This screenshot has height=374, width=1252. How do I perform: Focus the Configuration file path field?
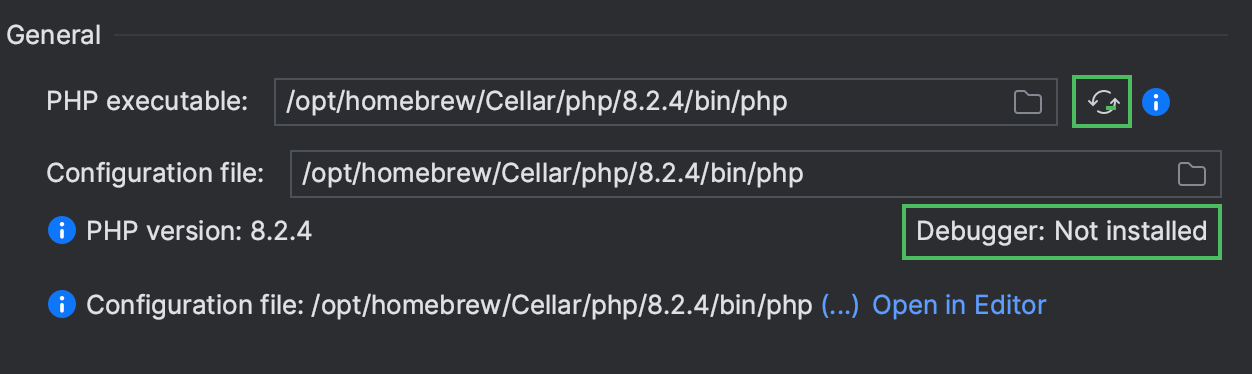pos(755,174)
